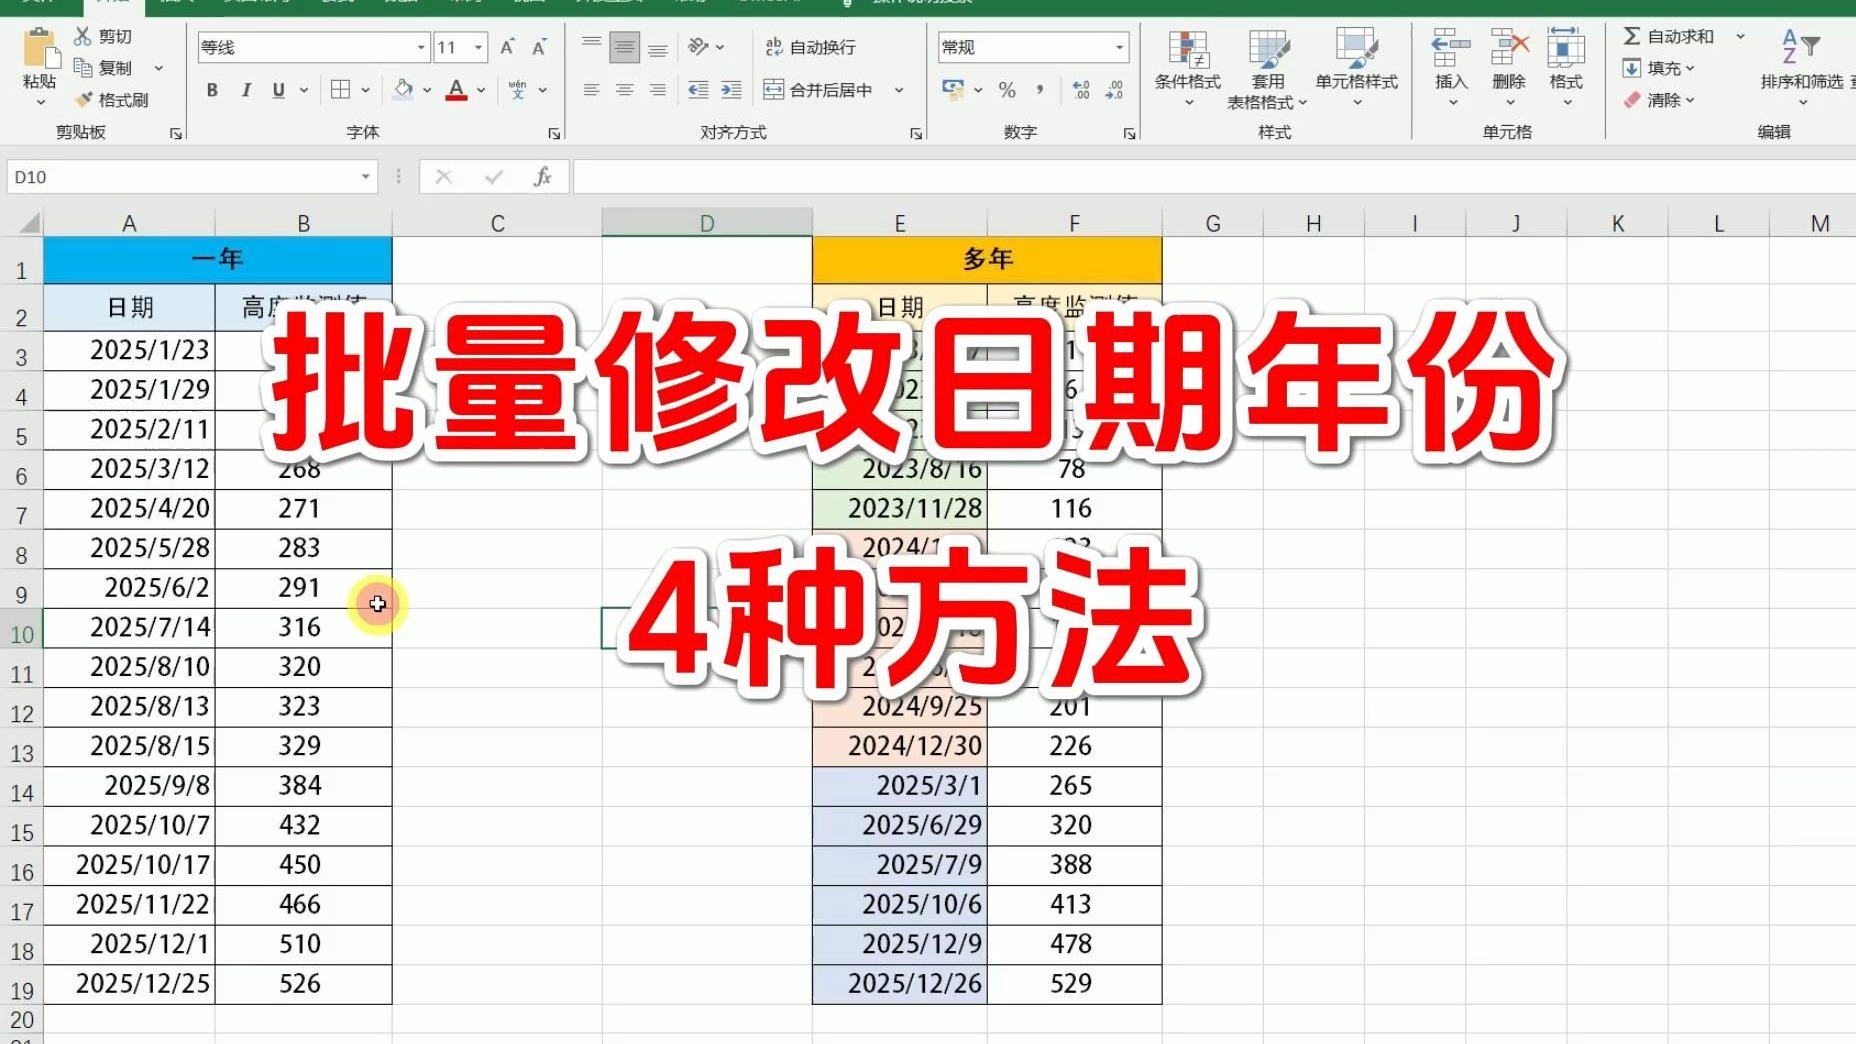Select the Format Painter (格式刷)
The height and width of the screenshot is (1044, 1856).
112,100
